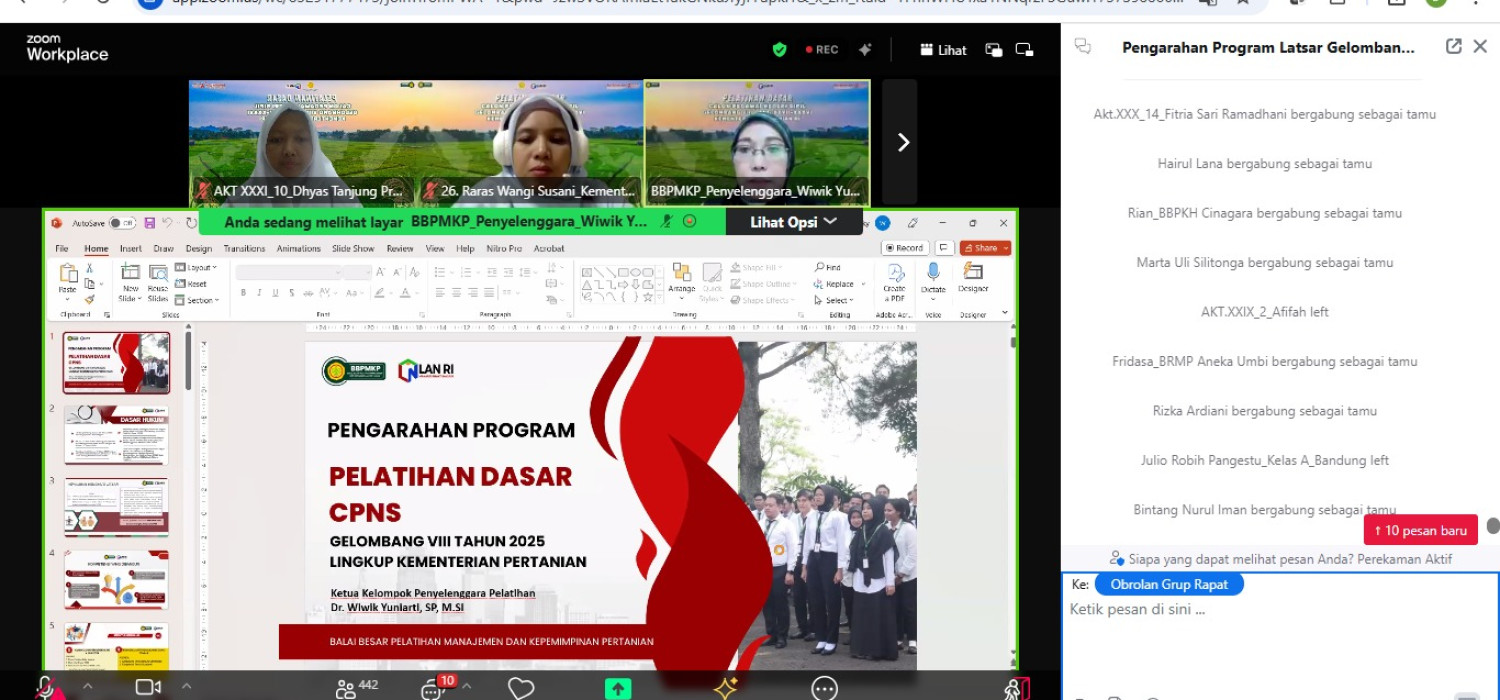Show next participant videos with arrow
This screenshot has width=1500, height=700.
(x=902, y=142)
